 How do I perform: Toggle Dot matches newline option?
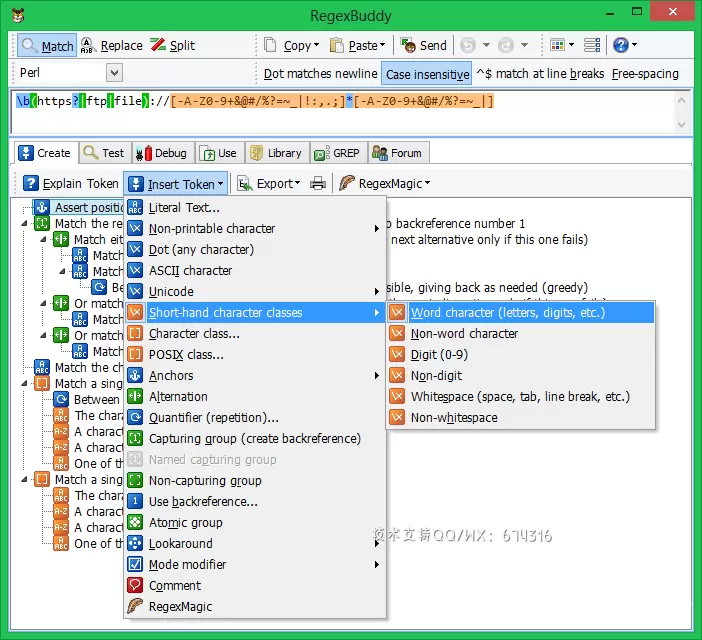(321, 73)
